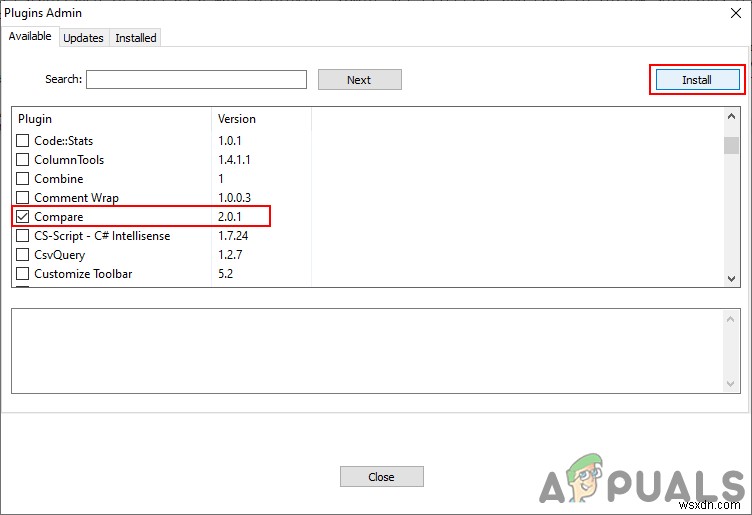Tick the CS-Script - C# Intellisense checkbox
752x515 pixels.
pyautogui.click(x=23, y=235)
